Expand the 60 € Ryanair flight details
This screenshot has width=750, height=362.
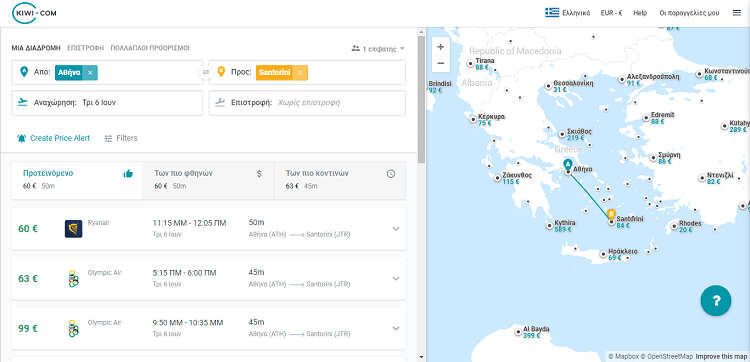(396, 229)
